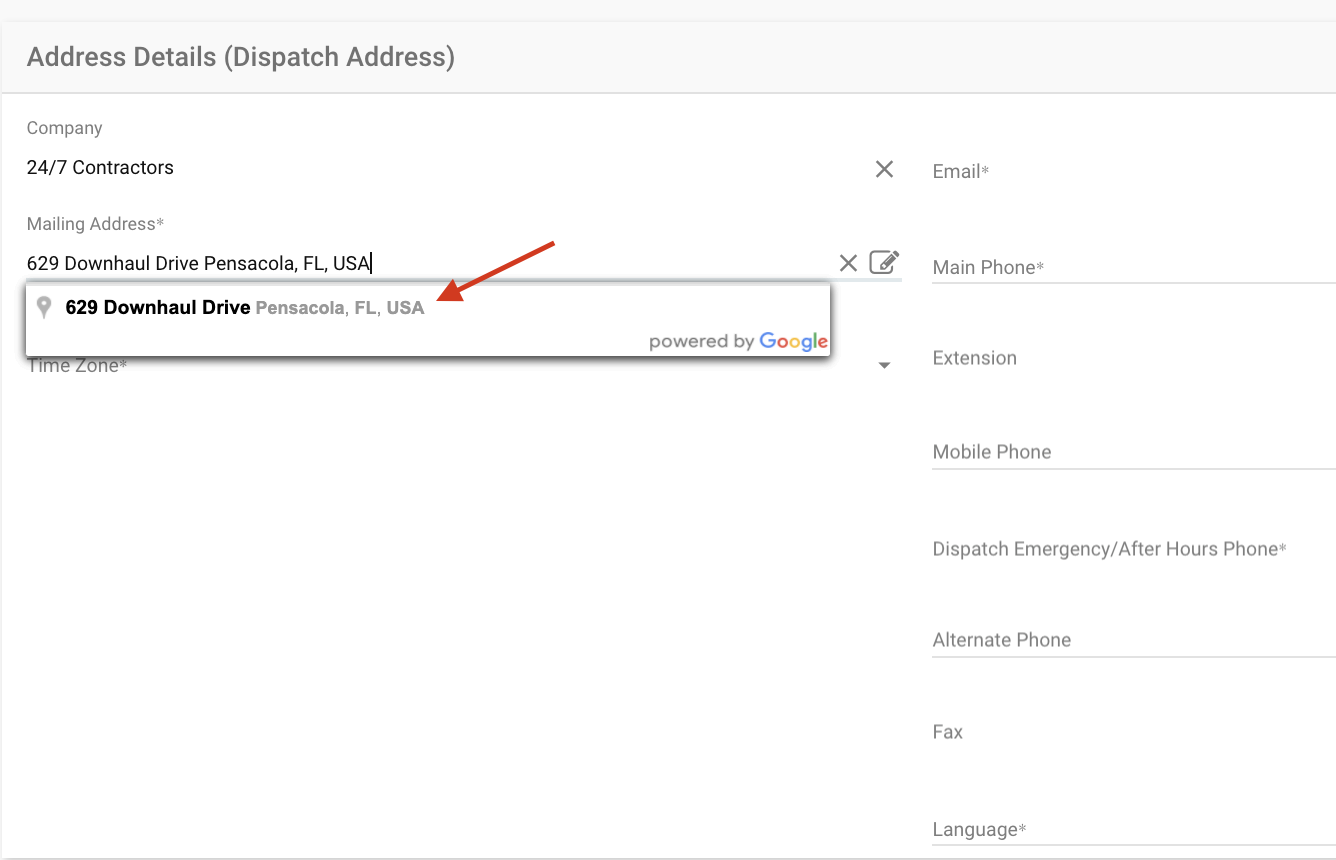Viewport: 1336px width, 860px height.
Task: Click the Address Details section header
Action: [241, 57]
